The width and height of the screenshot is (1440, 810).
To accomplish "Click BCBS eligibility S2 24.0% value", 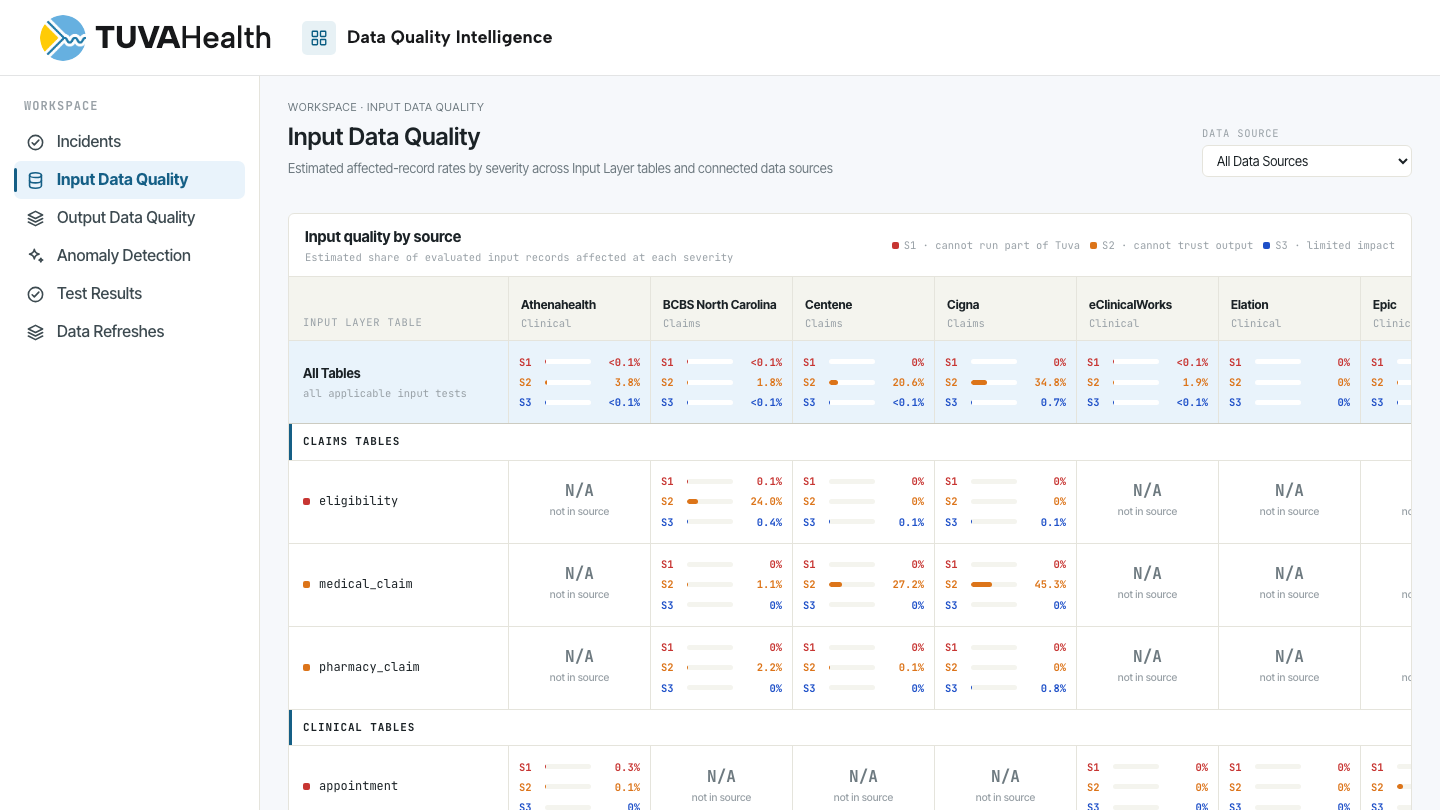I will (766, 502).
